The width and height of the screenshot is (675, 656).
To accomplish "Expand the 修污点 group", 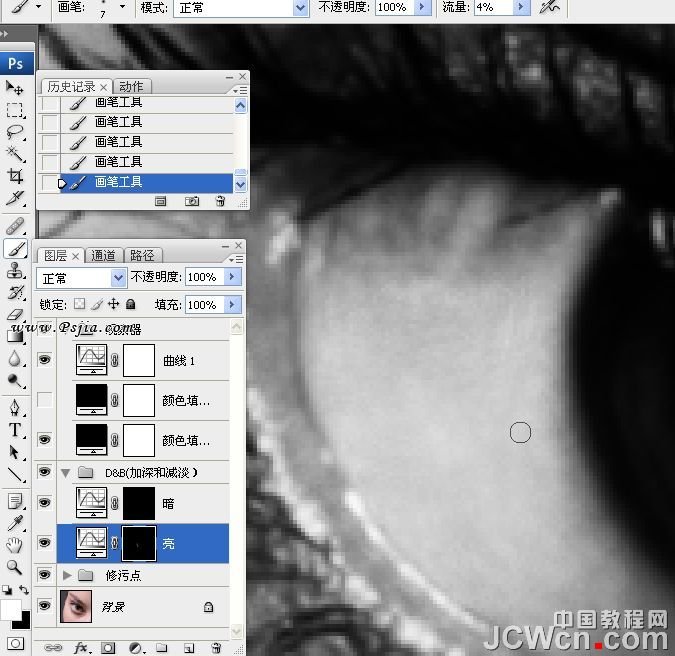I will 67,575.
